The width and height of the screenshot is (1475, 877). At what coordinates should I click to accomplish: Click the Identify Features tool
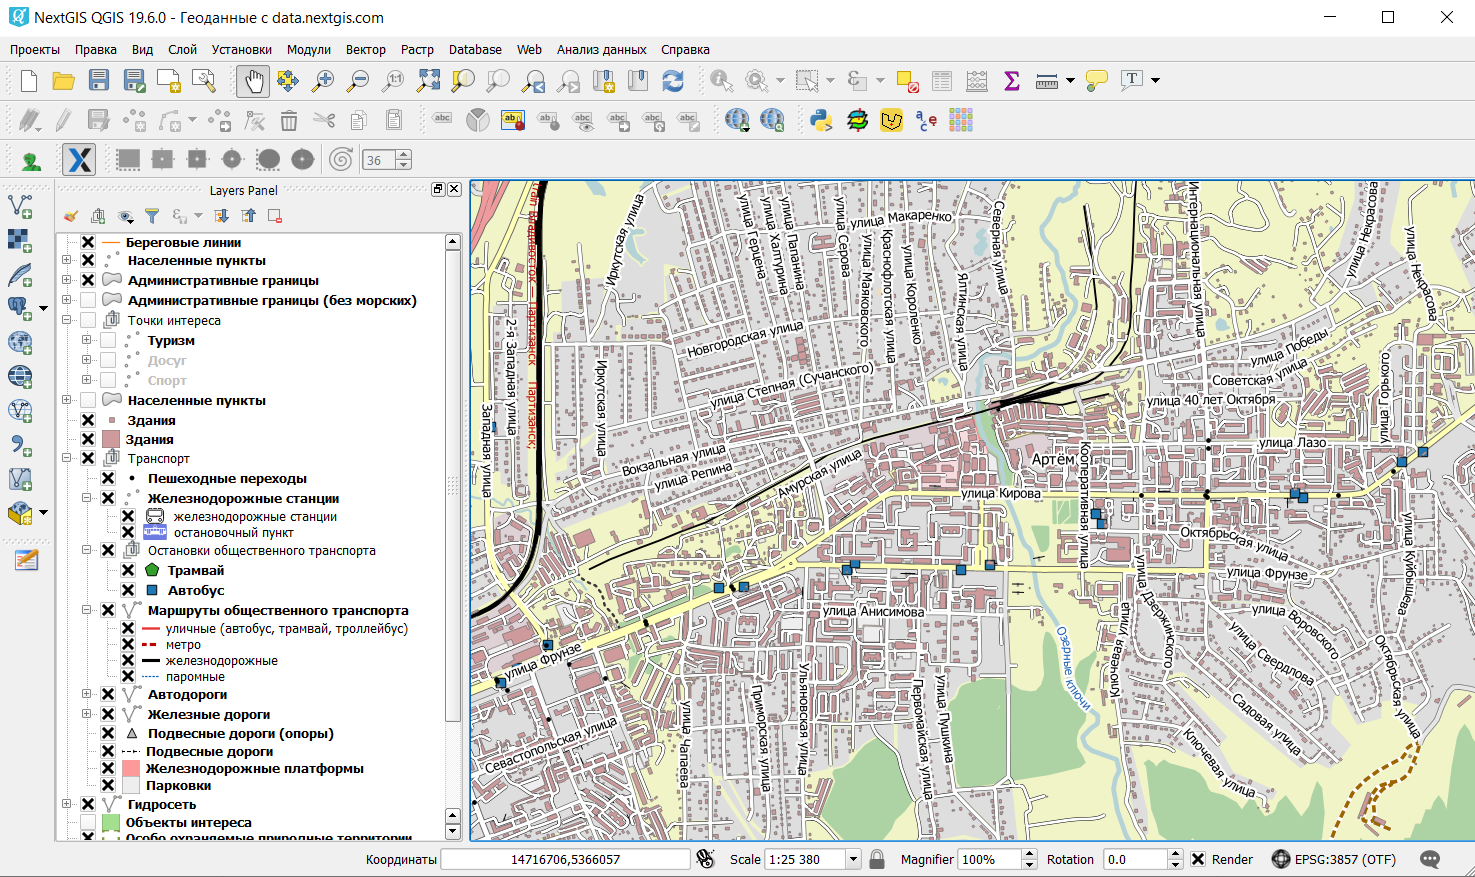tap(720, 81)
